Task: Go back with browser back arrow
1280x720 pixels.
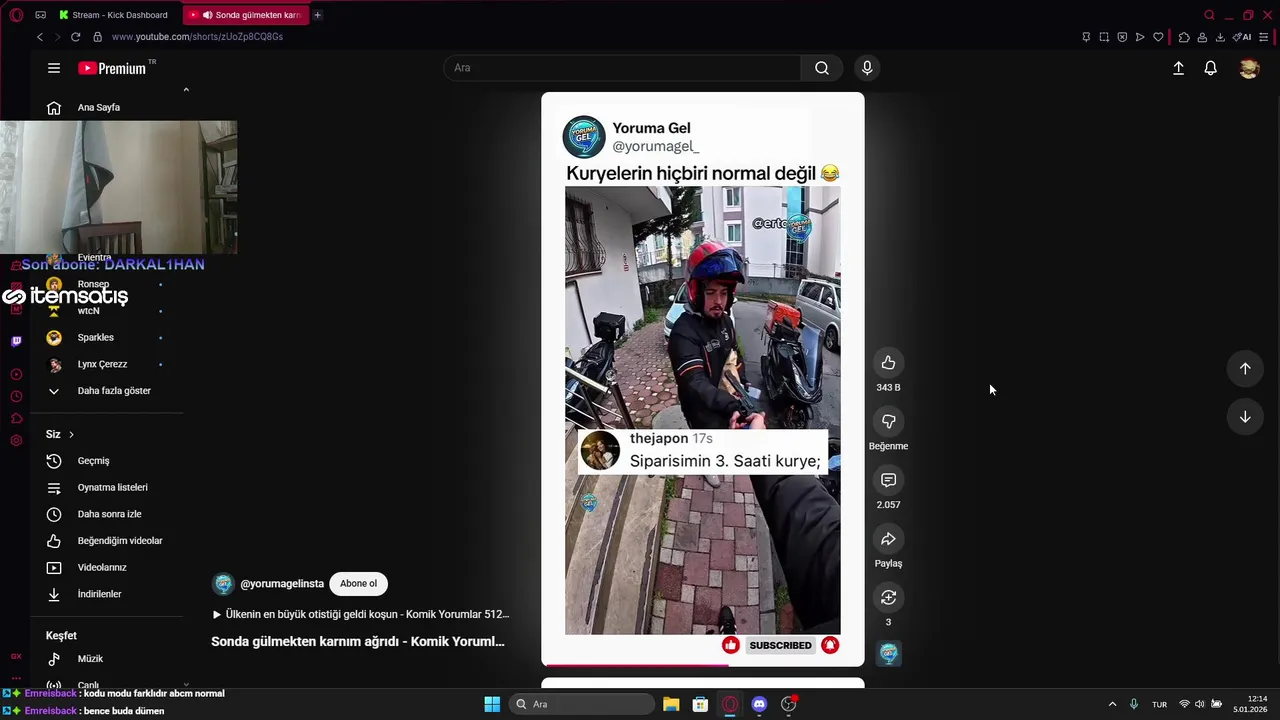Action: (x=40, y=37)
